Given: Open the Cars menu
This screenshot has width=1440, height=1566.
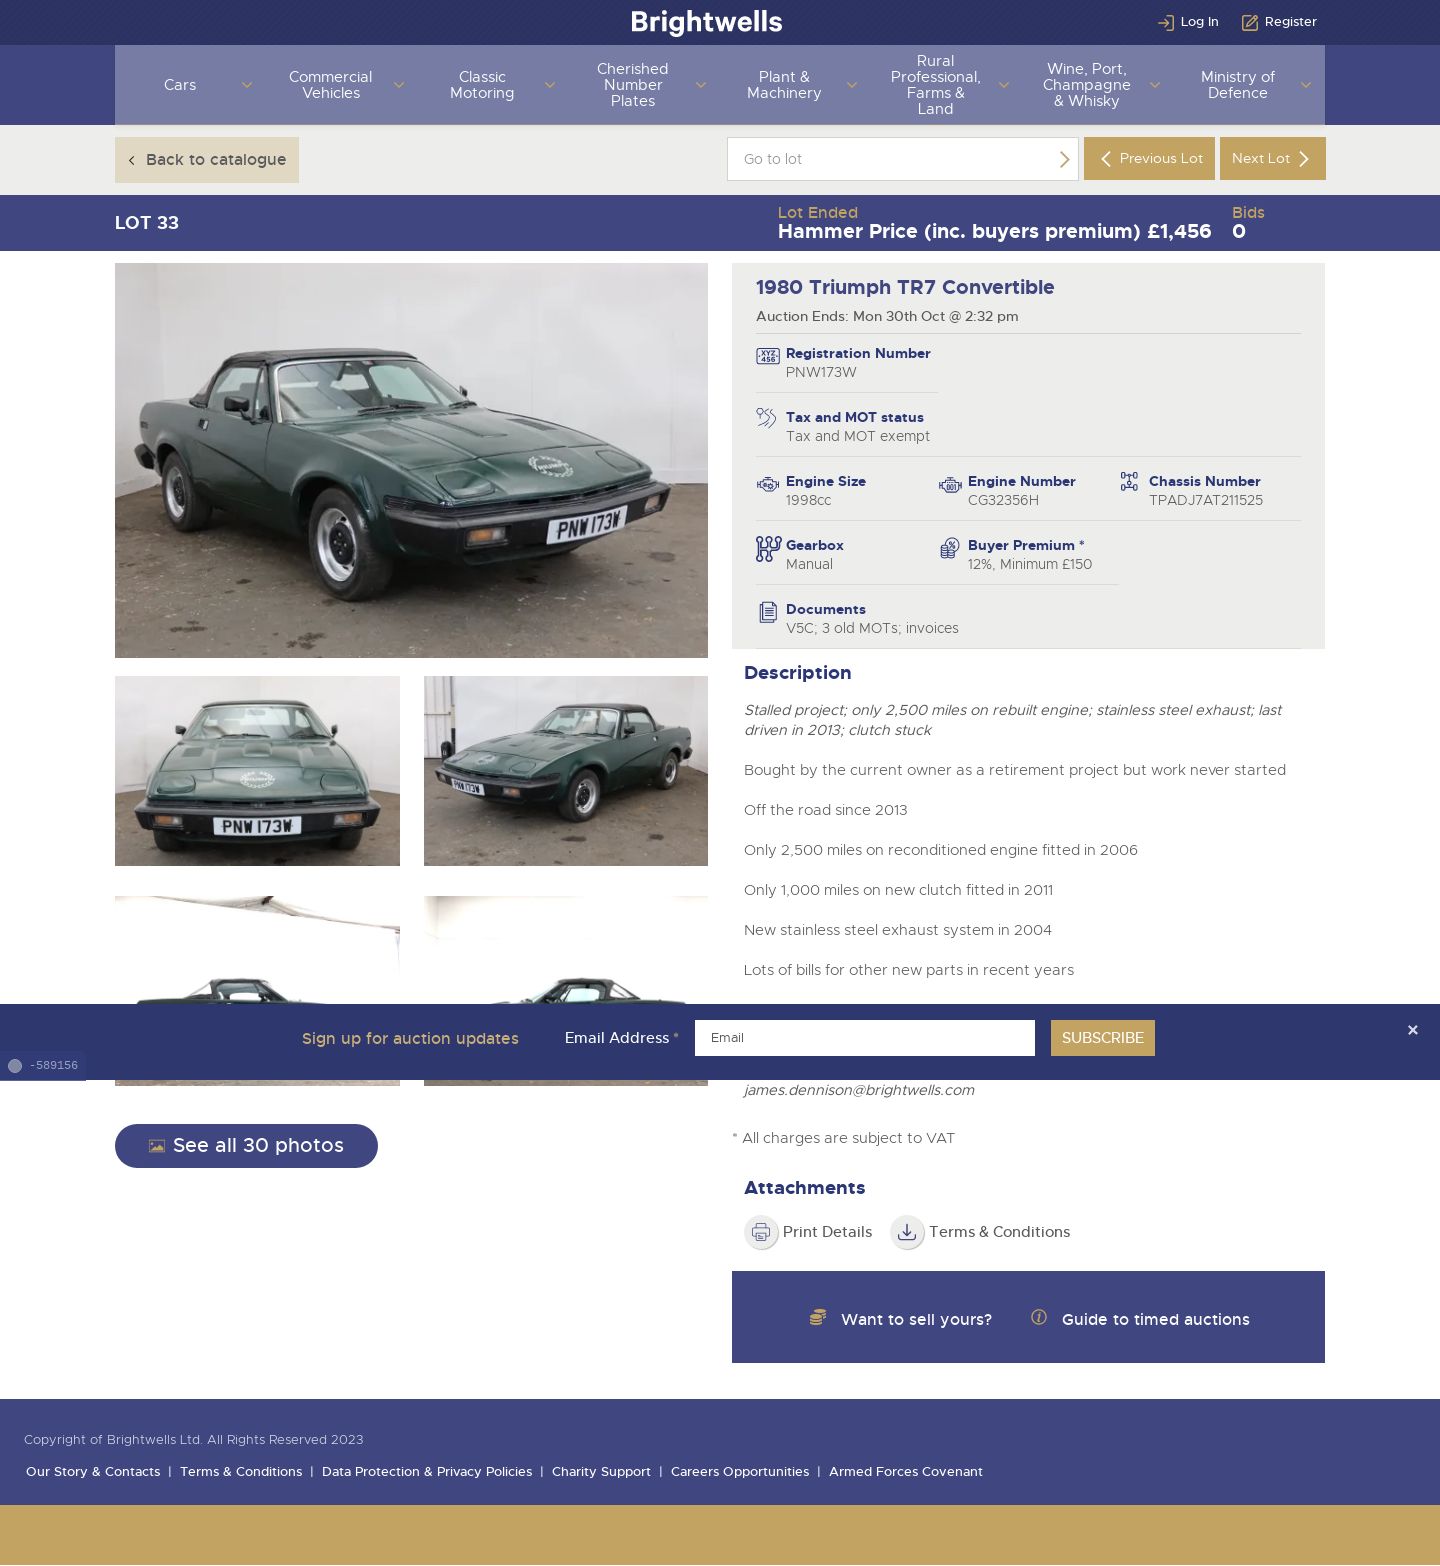Looking at the screenshot, I should coord(180,85).
